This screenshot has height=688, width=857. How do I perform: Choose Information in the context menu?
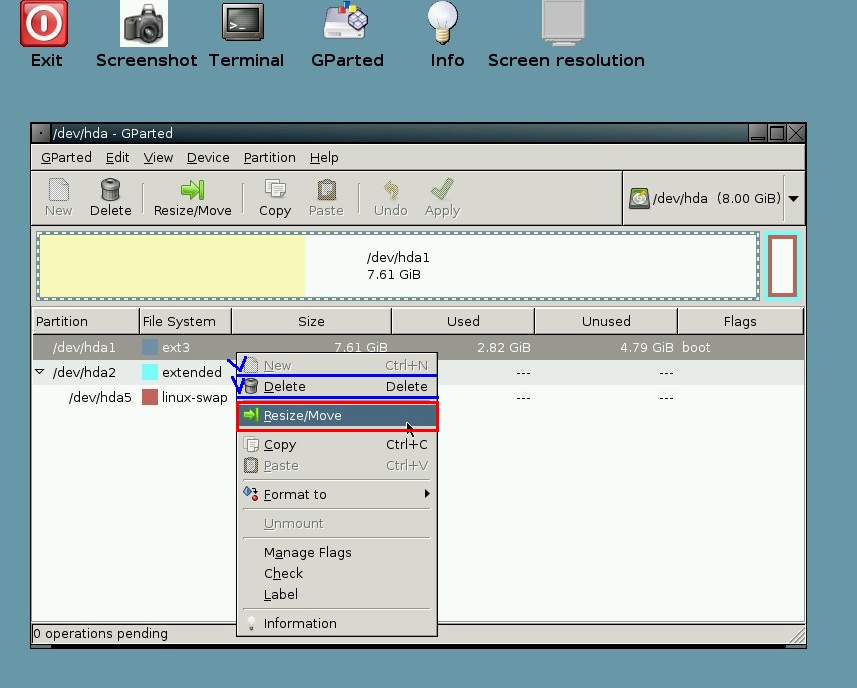(337, 624)
